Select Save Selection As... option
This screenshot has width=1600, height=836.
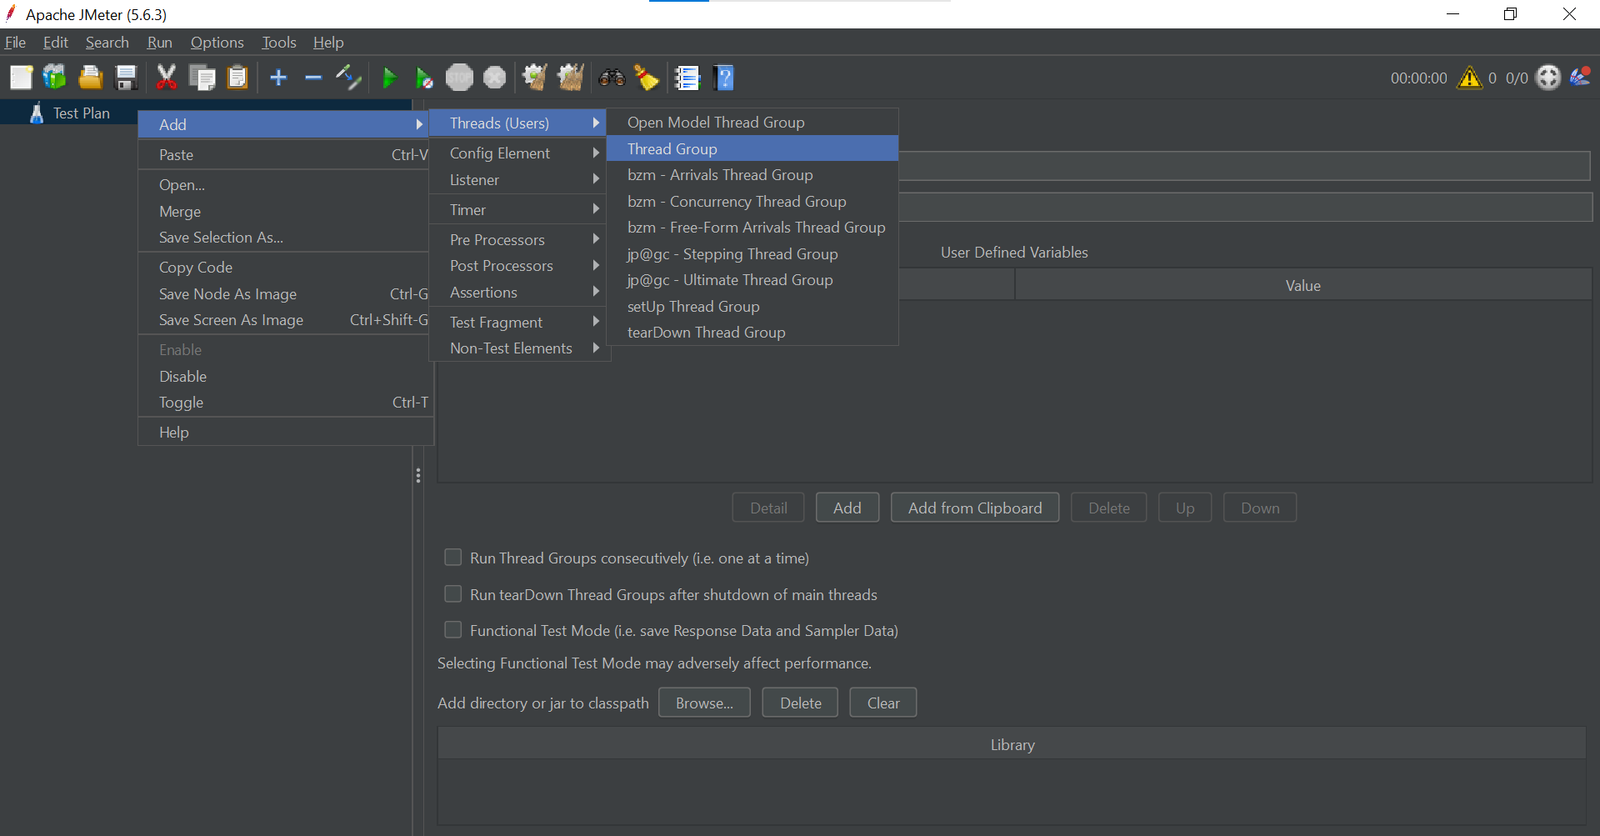point(285,237)
